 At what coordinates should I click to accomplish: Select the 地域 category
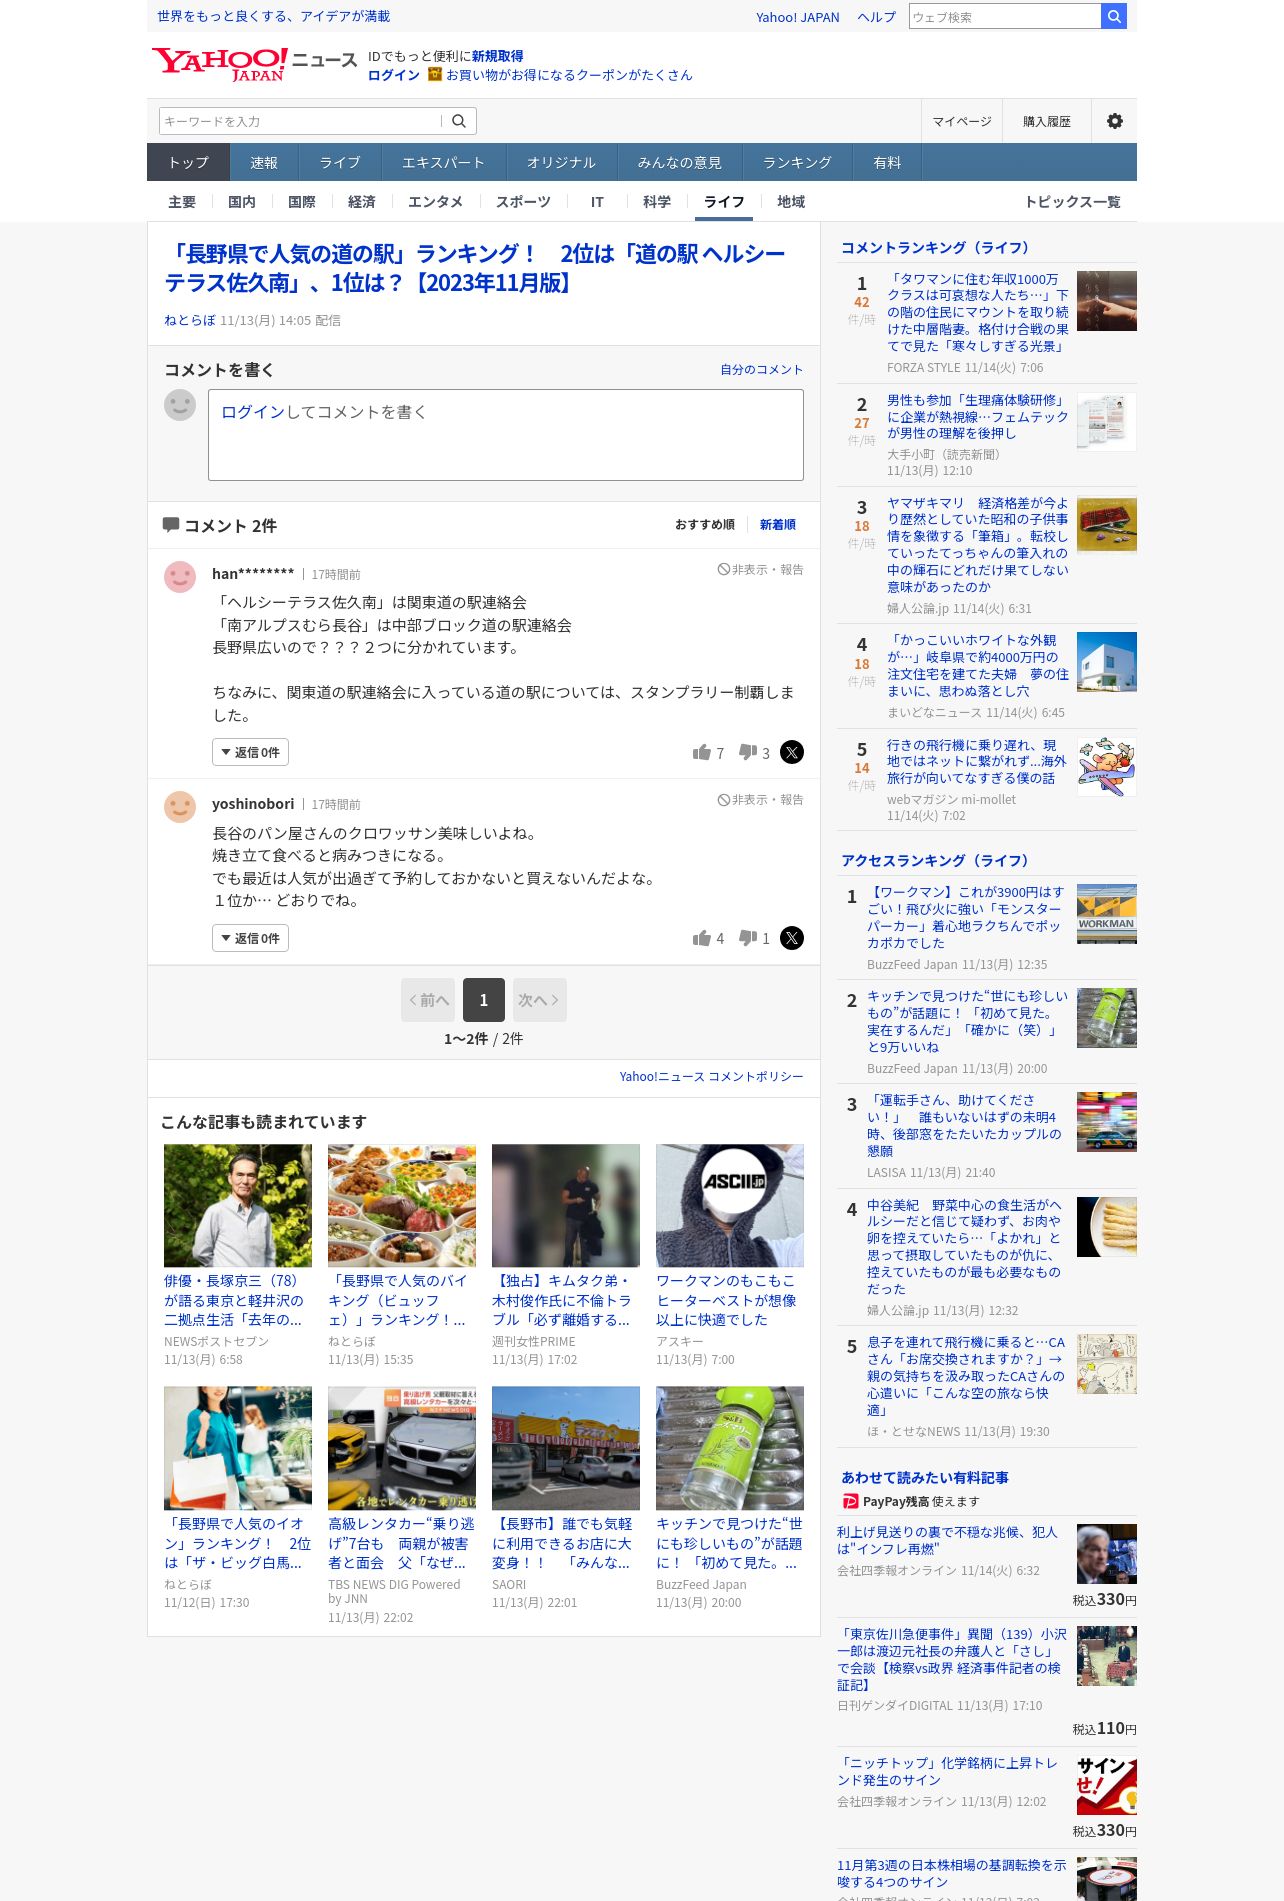[x=791, y=202]
